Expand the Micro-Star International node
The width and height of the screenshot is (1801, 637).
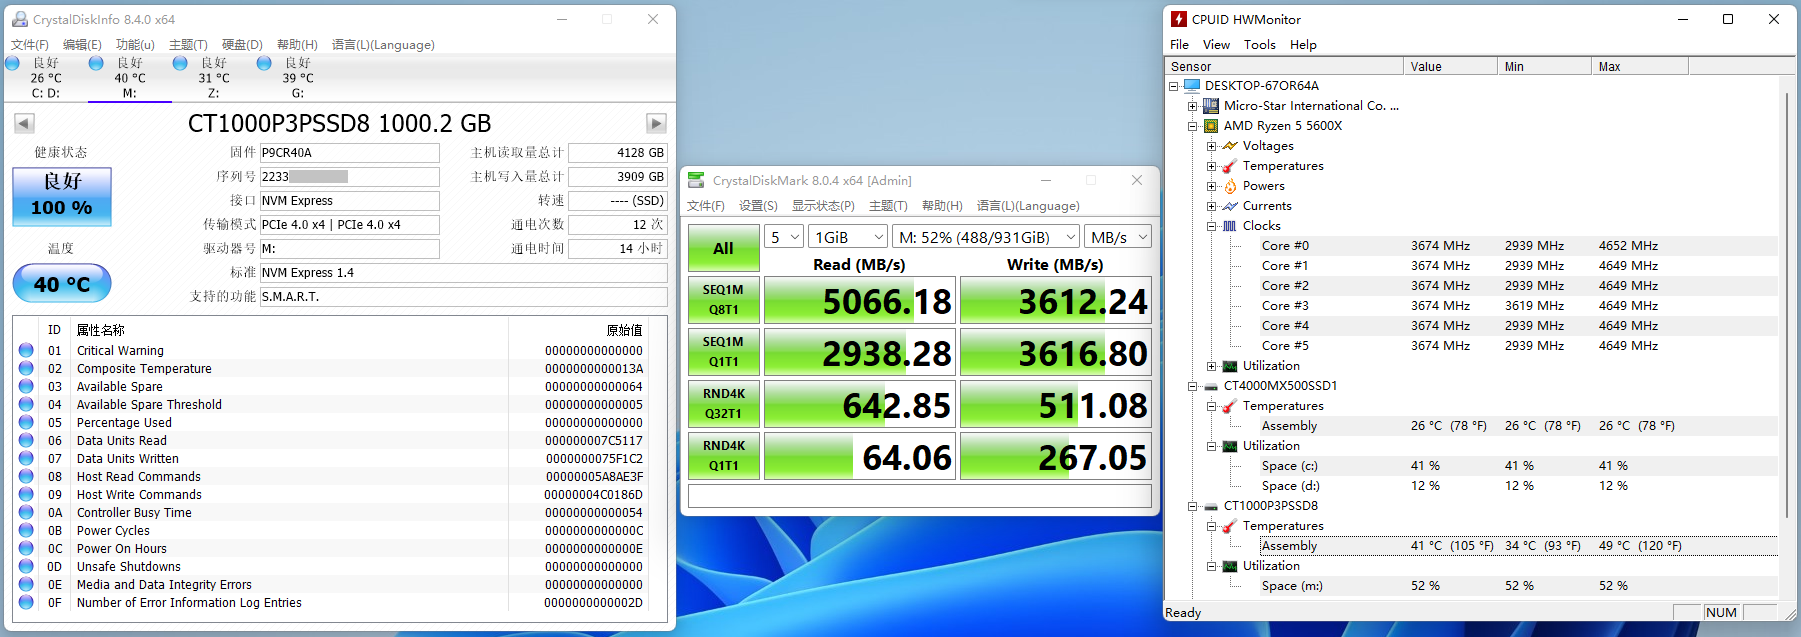[1192, 106]
